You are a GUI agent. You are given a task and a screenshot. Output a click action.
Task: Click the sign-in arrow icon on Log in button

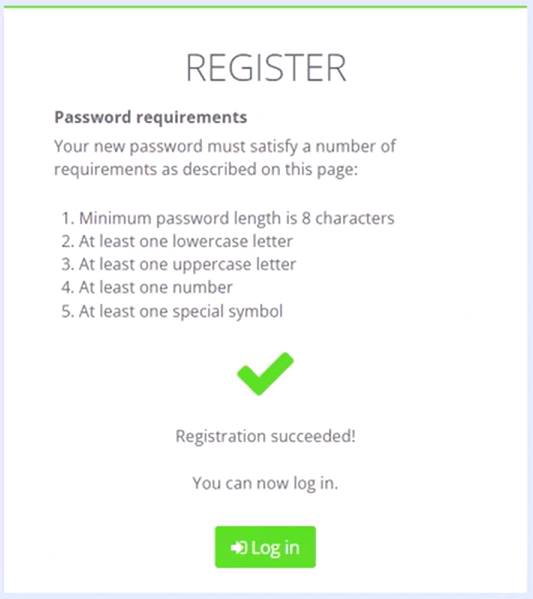(238, 548)
